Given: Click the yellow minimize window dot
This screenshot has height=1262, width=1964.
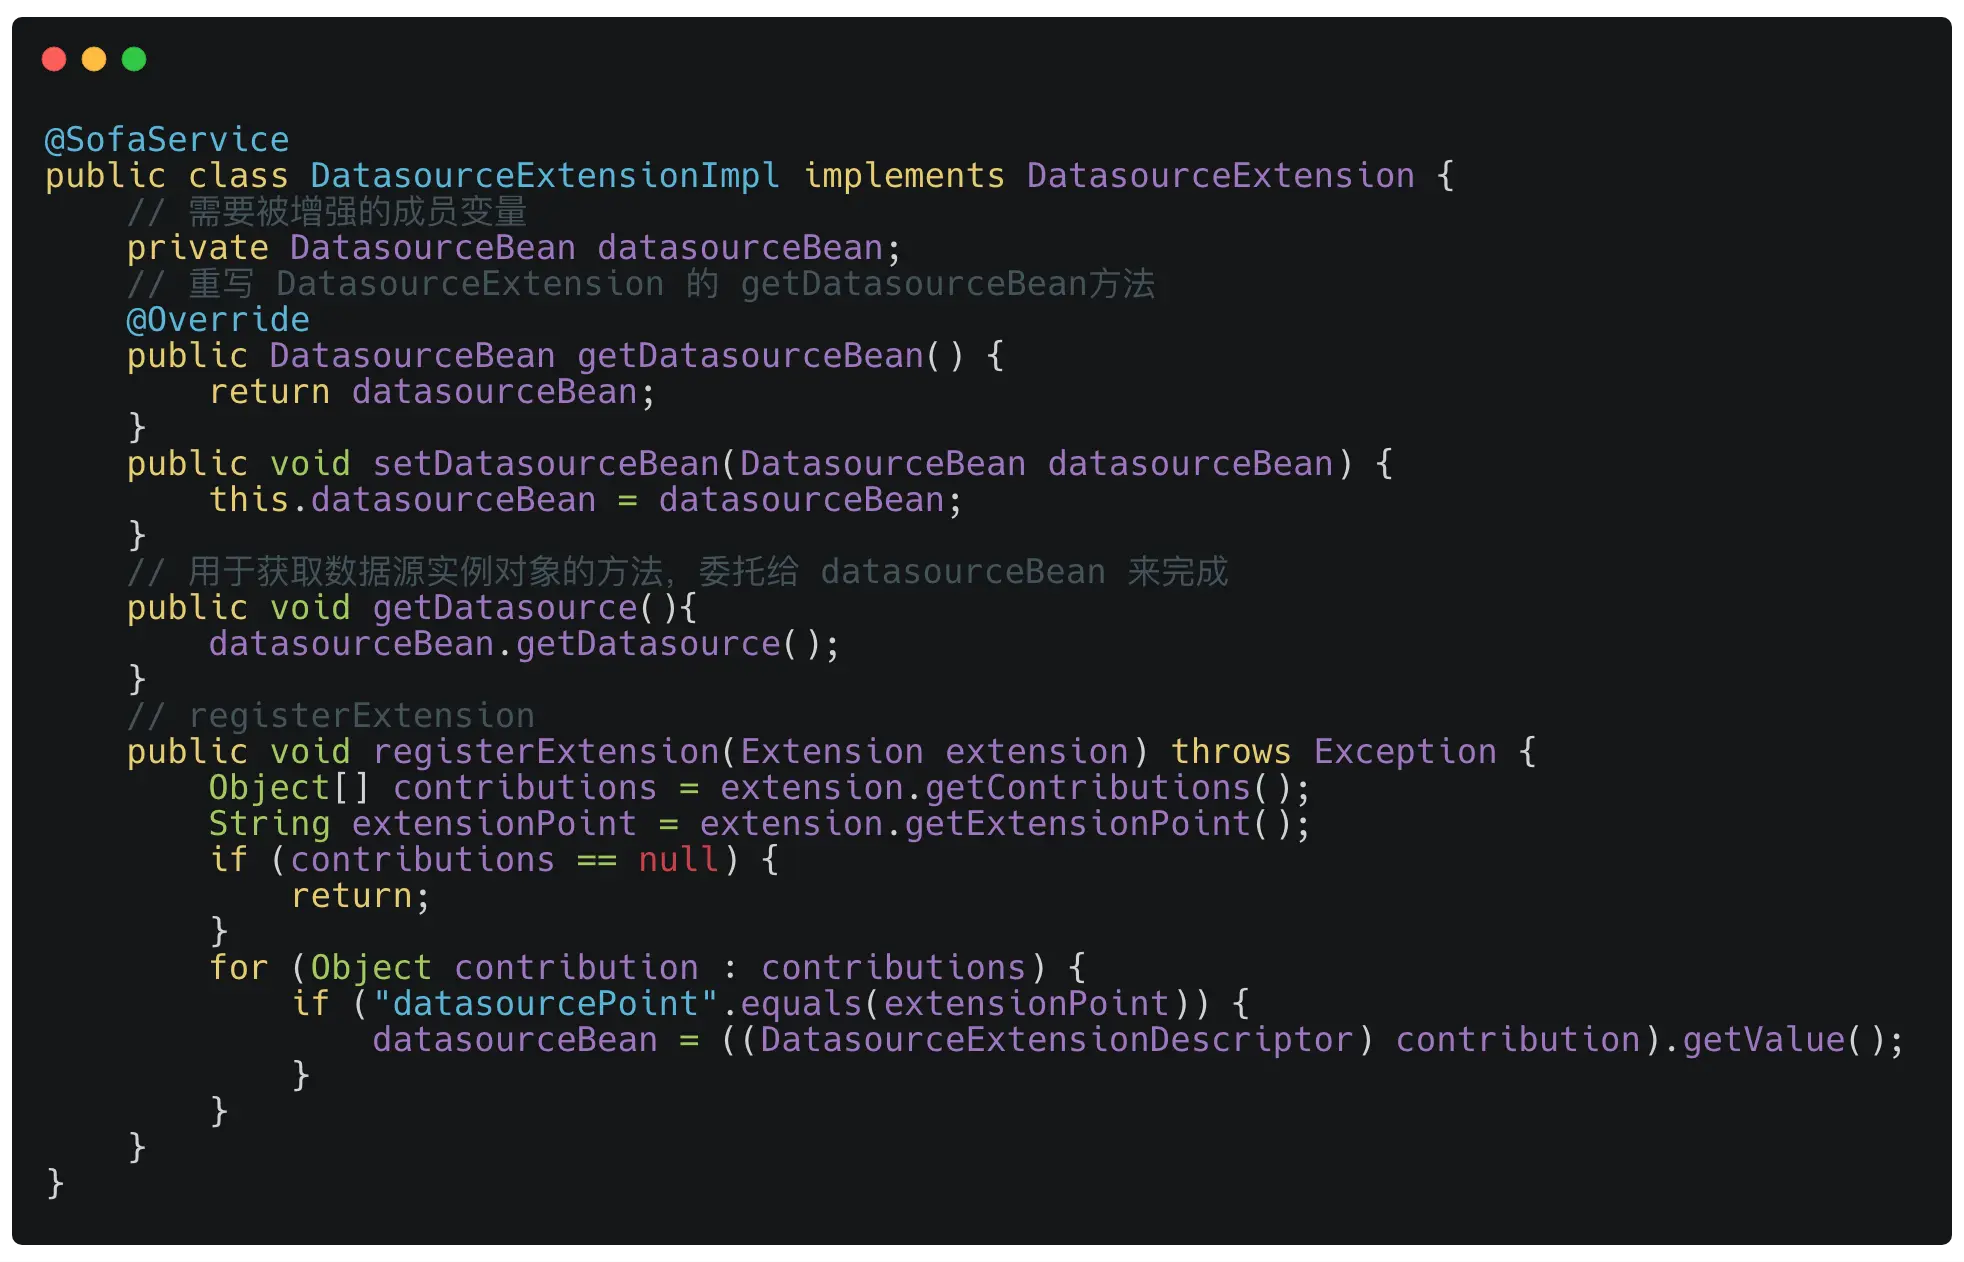Looking at the screenshot, I should [x=94, y=60].
